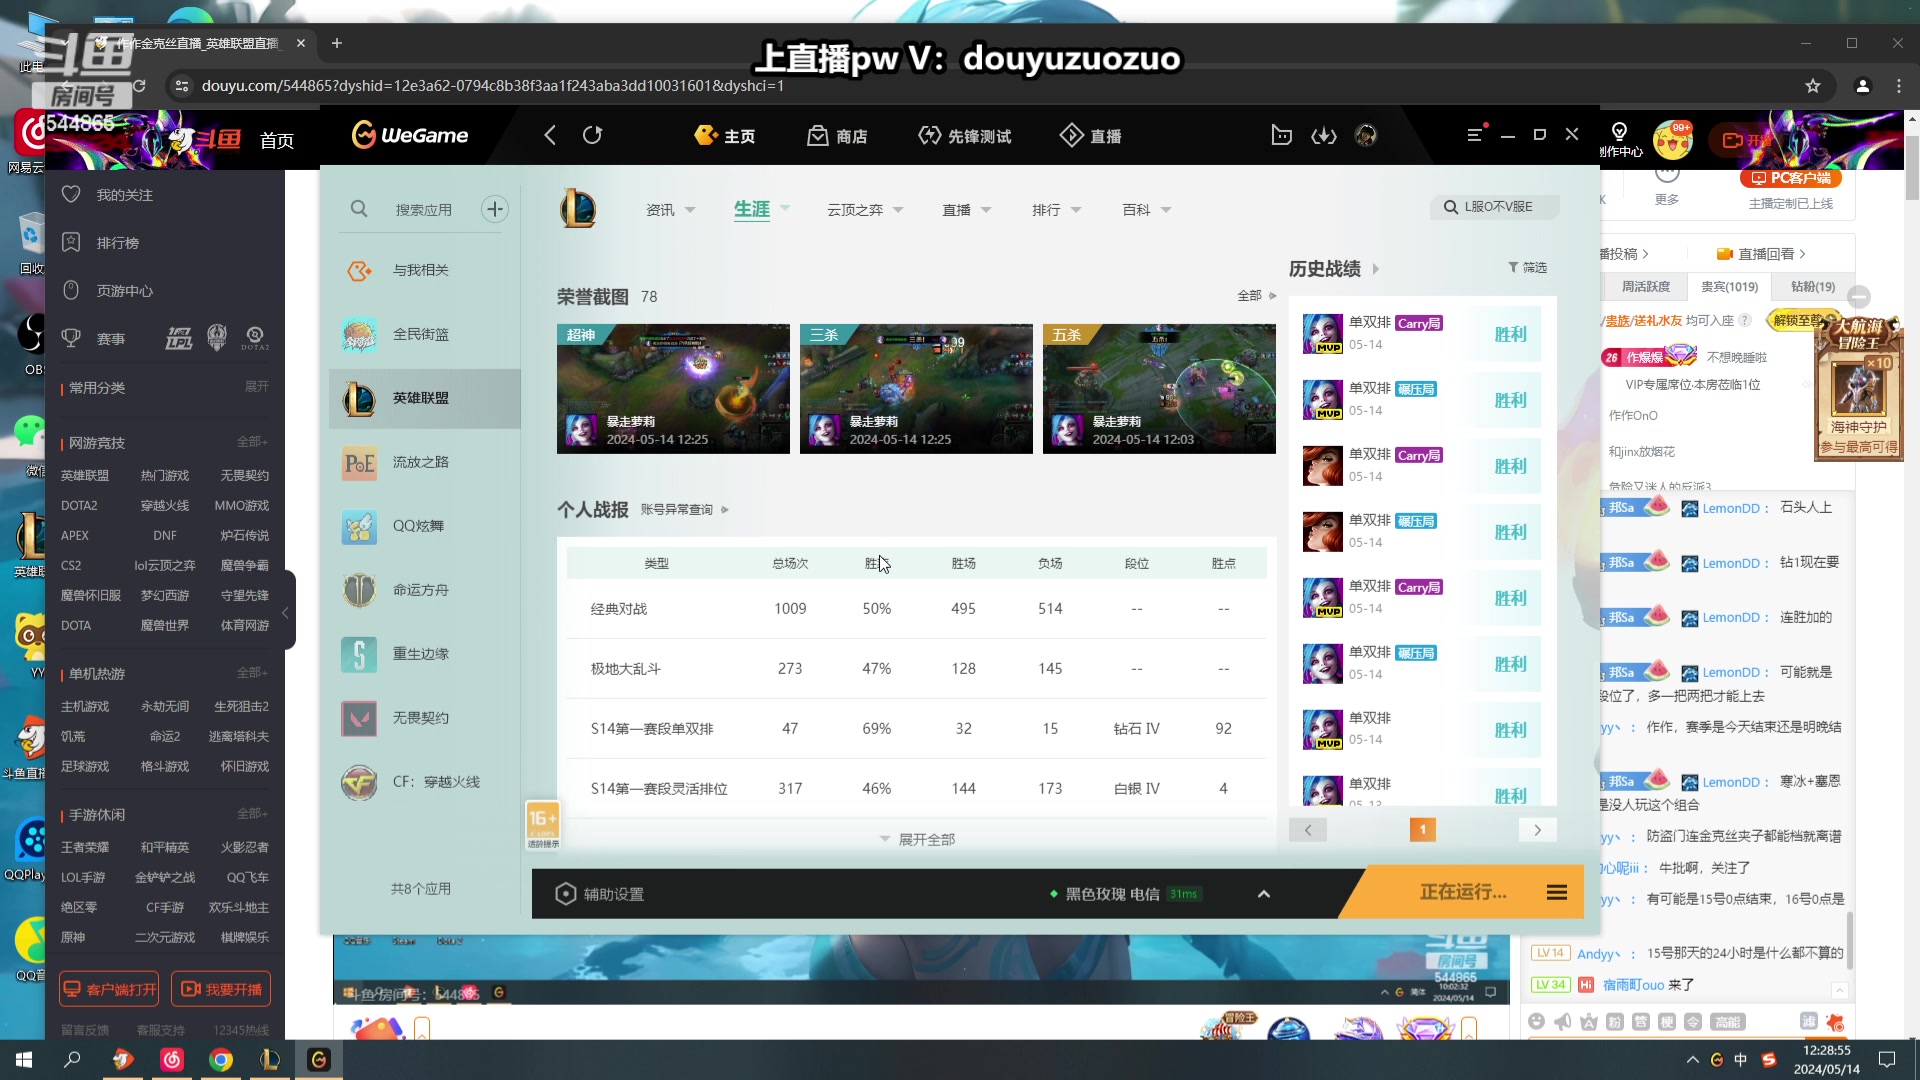Open the 五杀 honor screenshot thumbnail
Screen dimensions: 1920x1080
pos(1159,388)
